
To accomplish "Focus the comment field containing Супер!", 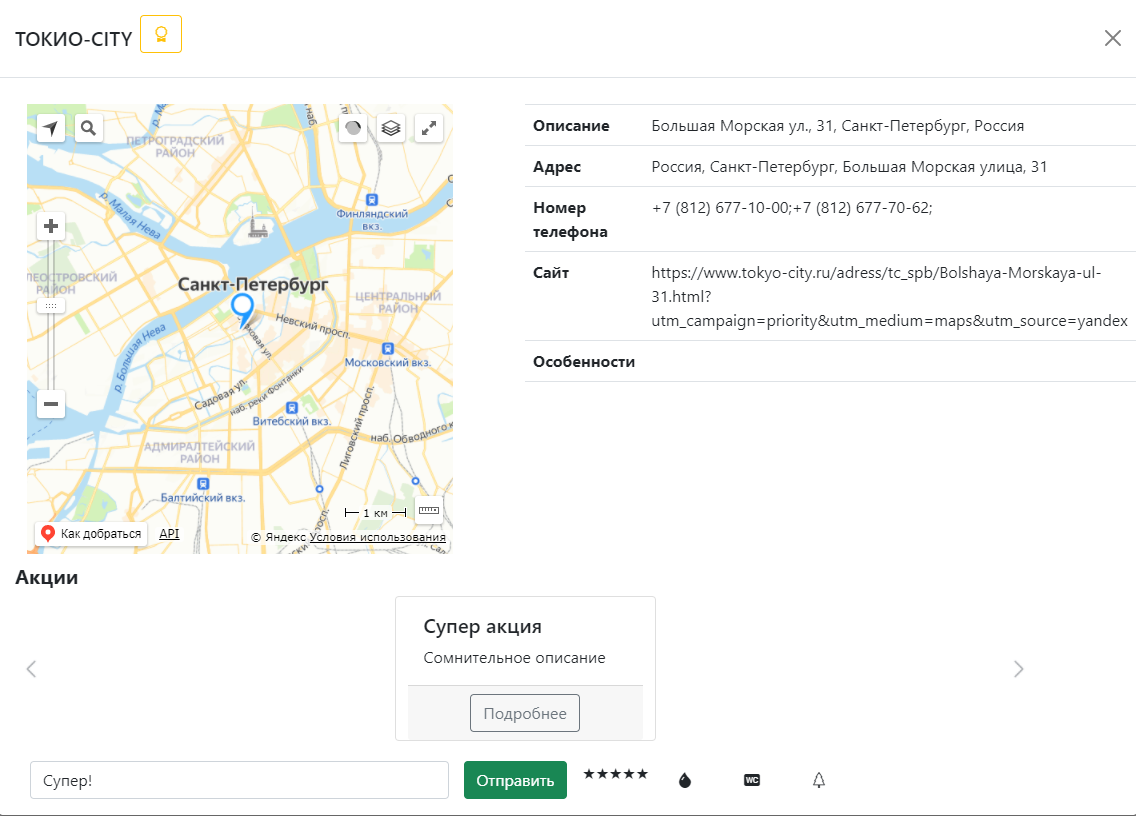I will point(239,780).
